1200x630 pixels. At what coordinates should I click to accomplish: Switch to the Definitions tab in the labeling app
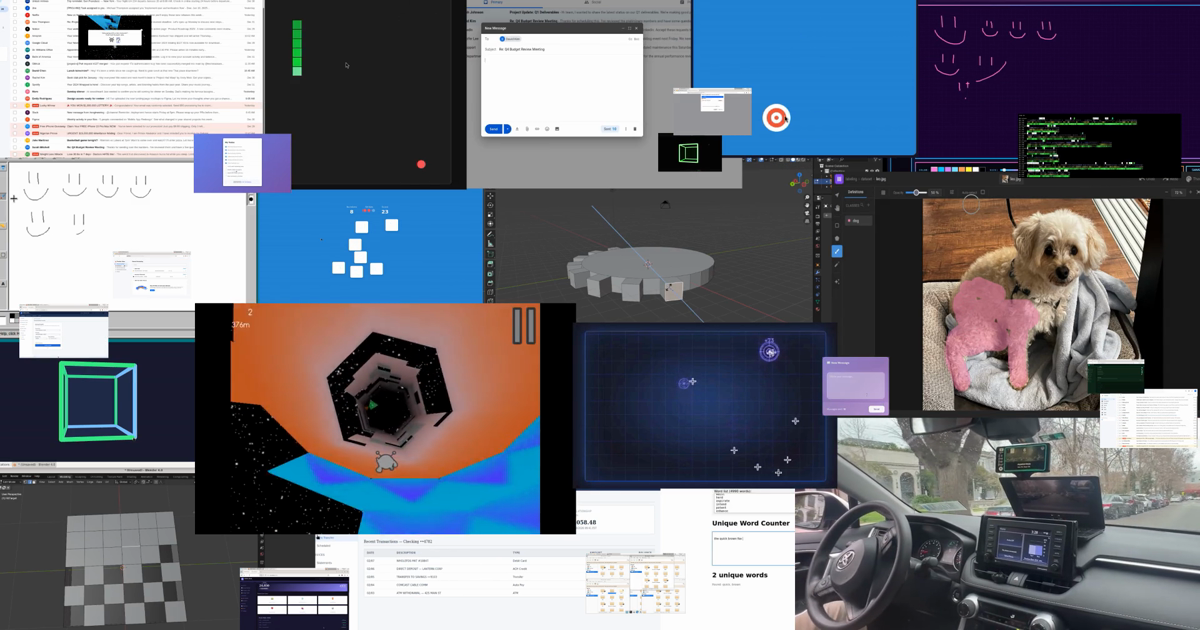click(x=855, y=192)
